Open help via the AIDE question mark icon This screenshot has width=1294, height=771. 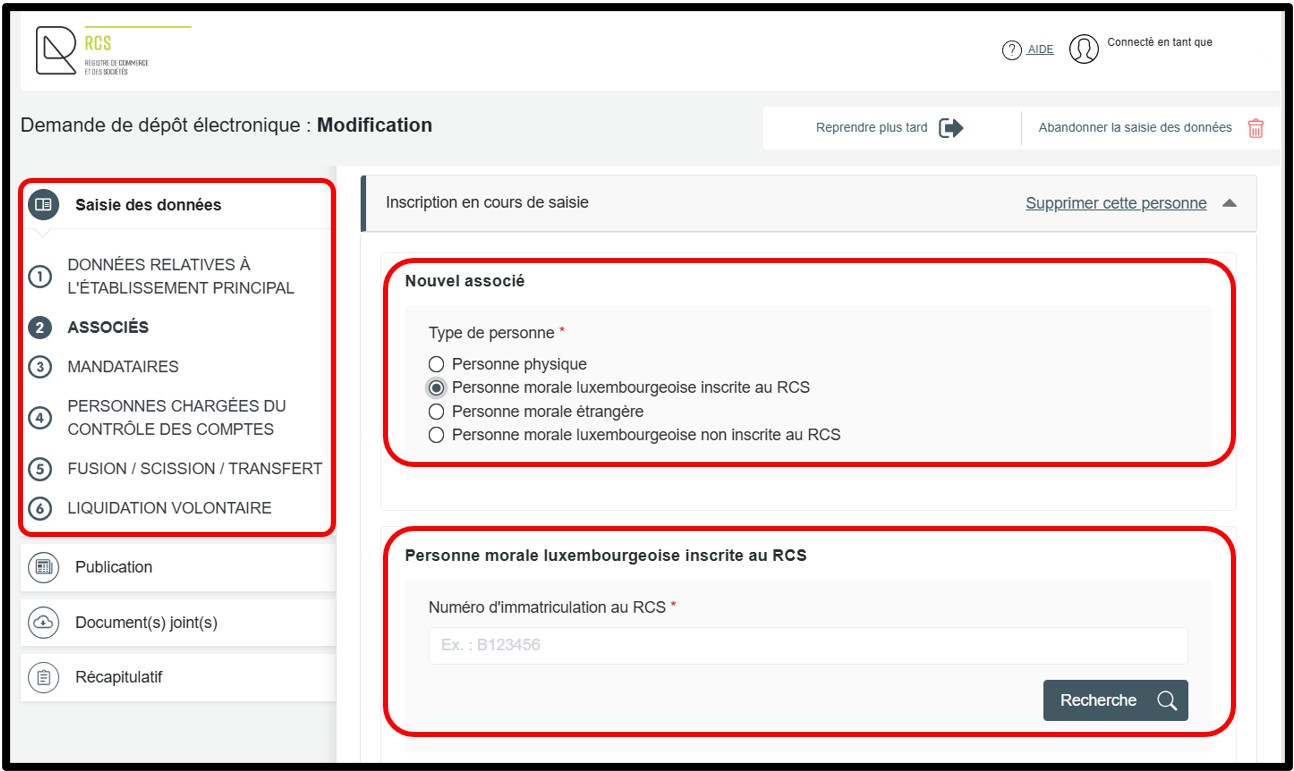(1011, 50)
